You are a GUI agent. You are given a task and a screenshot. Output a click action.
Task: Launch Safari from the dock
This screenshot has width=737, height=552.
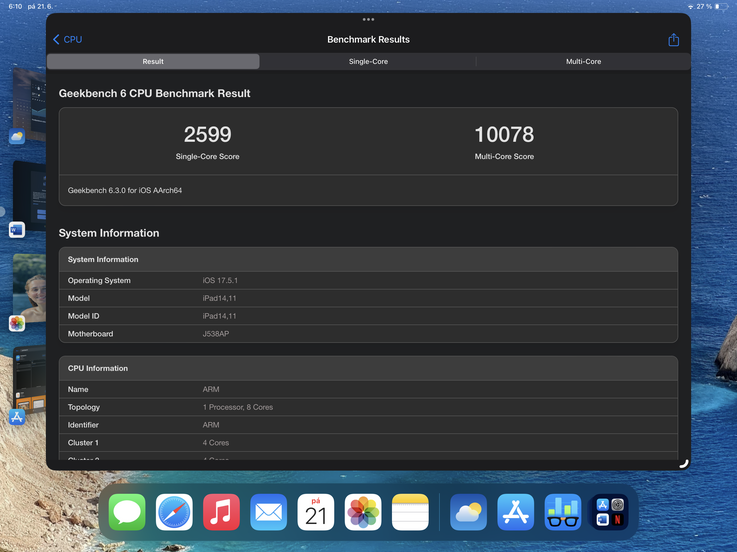174,512
